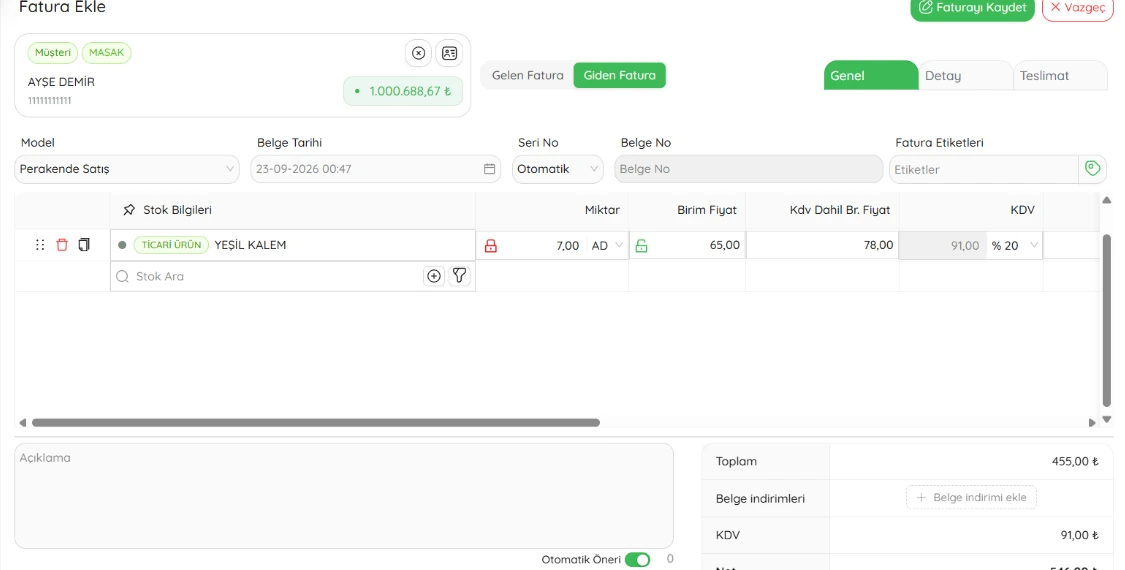The image size is (1125, 570).
Task: Click the plus icon in the Stok Ara field
Action: click(434, 276)
